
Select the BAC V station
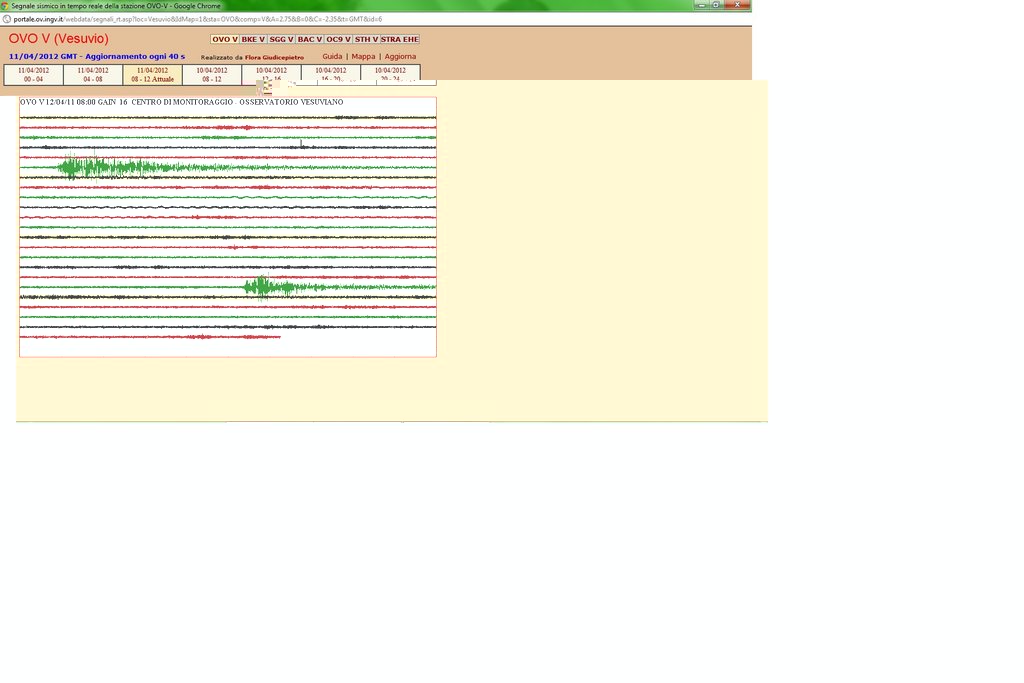click(310, 39)
